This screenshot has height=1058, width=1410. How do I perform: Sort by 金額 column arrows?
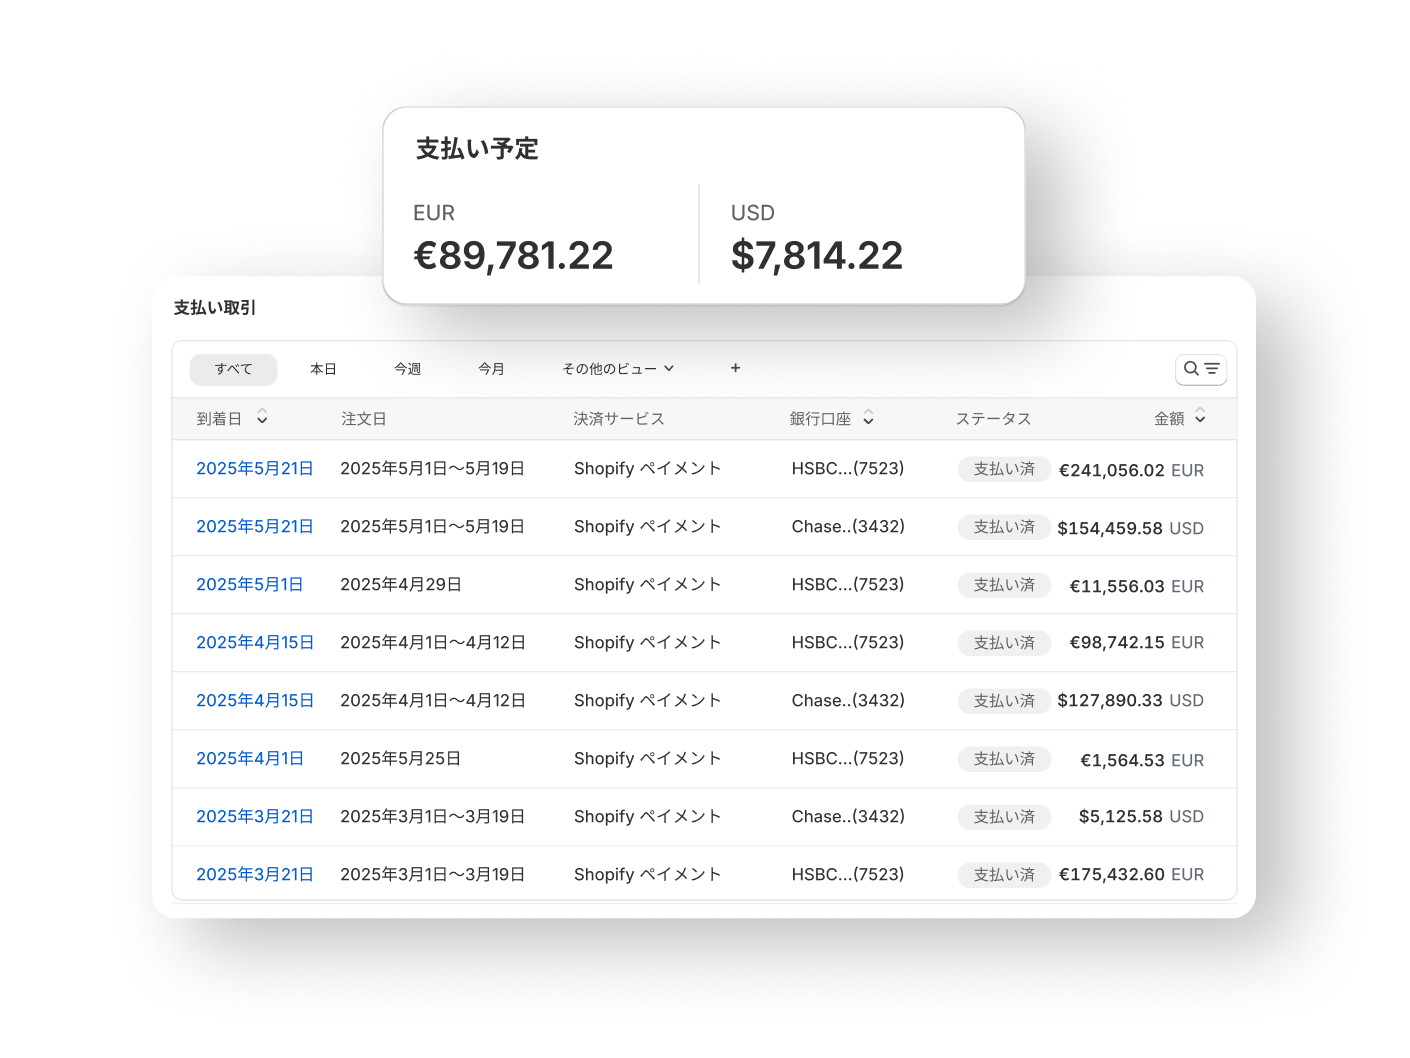tap(1200, 417)
